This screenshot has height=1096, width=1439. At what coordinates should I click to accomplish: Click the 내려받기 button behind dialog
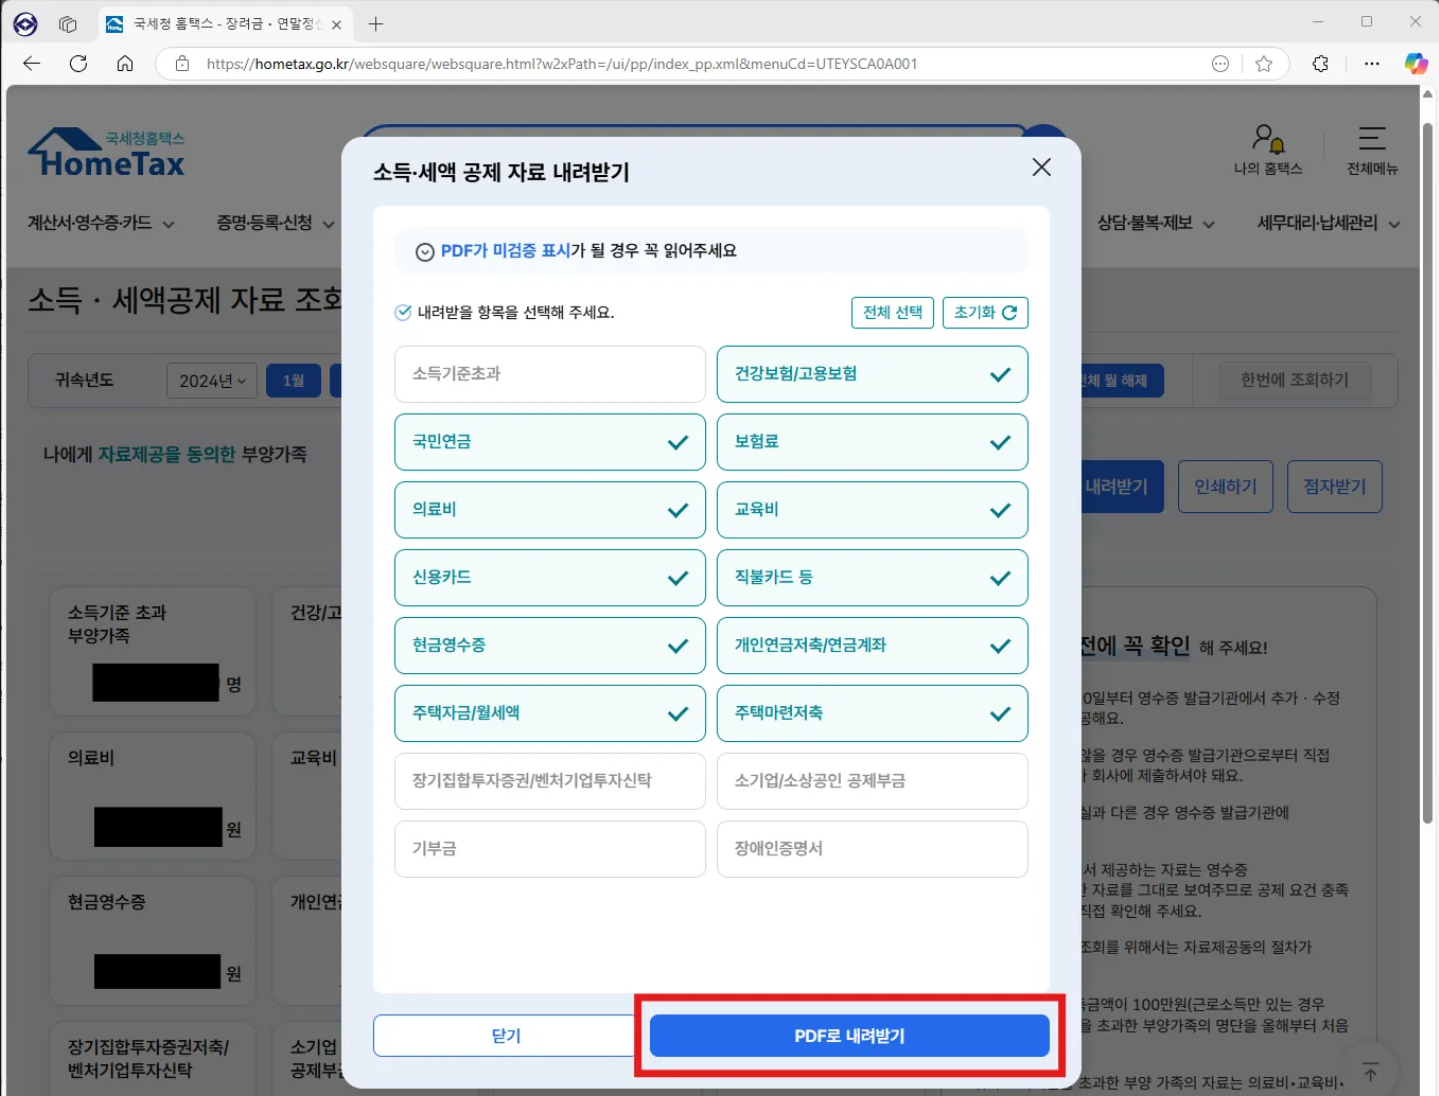[1120, 487]
